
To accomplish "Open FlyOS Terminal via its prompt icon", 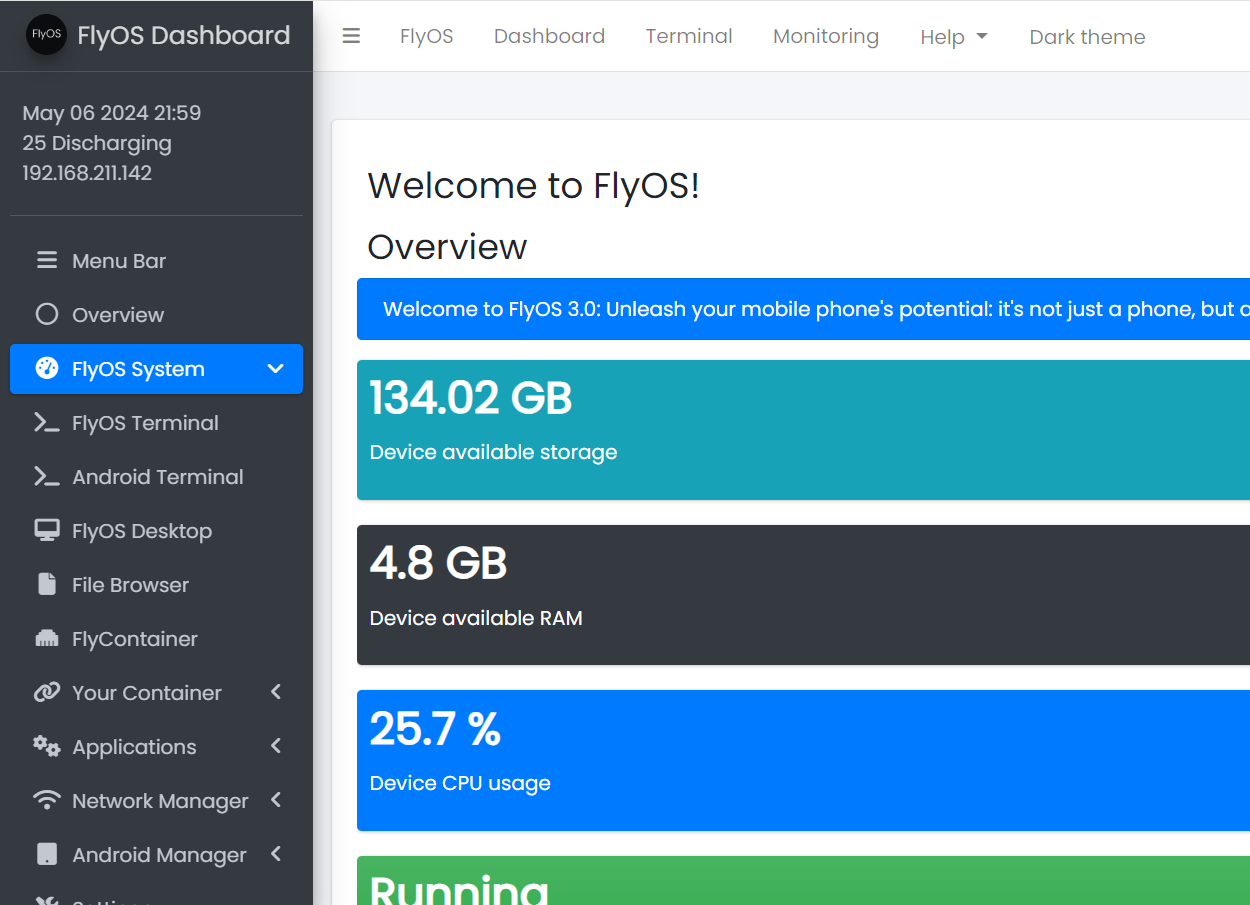I will [47, 423].
